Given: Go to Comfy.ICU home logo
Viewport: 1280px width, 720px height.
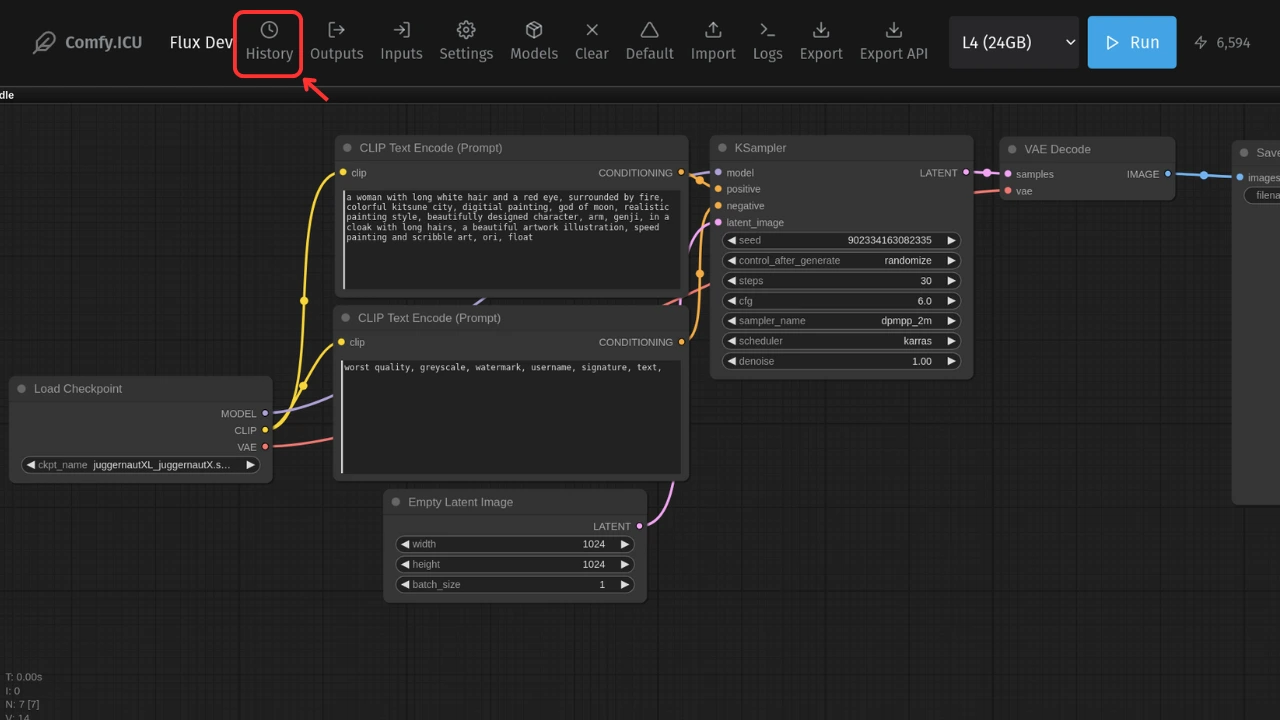Looking at the screenshot, I should [x=87, y=43].
